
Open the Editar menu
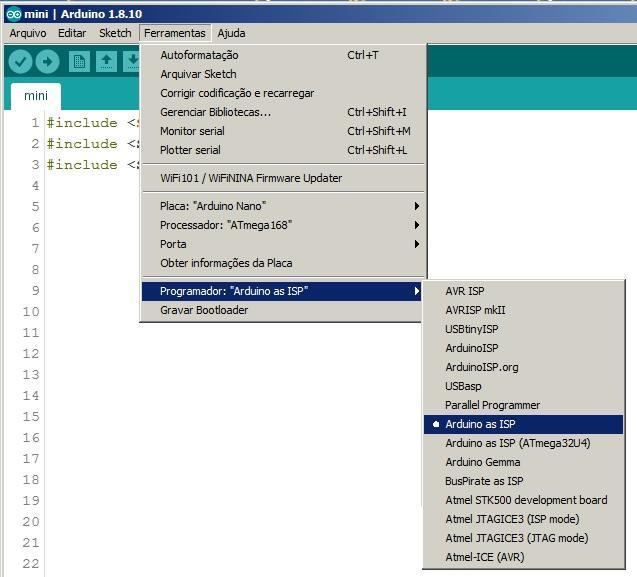point(72,33)
